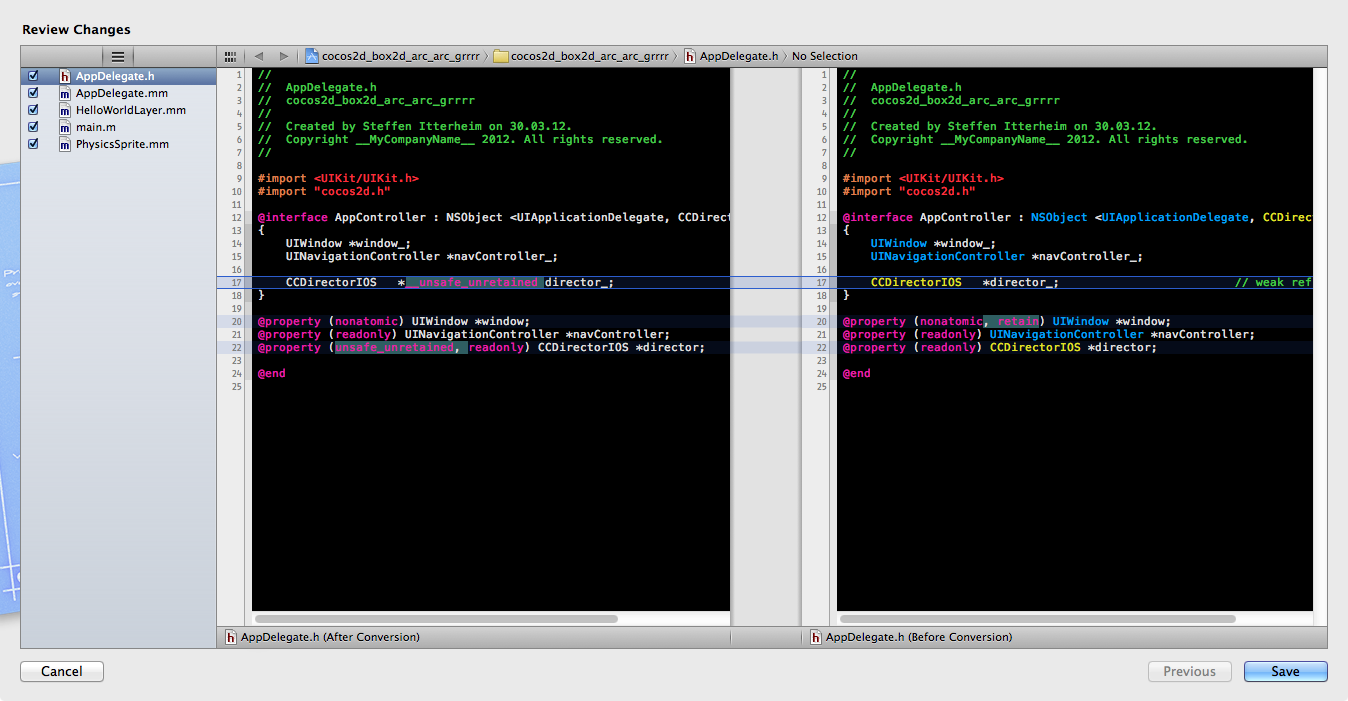The image size is (1348, 701).
Task: Go back with the left arrow
Action: coord(259,57)
